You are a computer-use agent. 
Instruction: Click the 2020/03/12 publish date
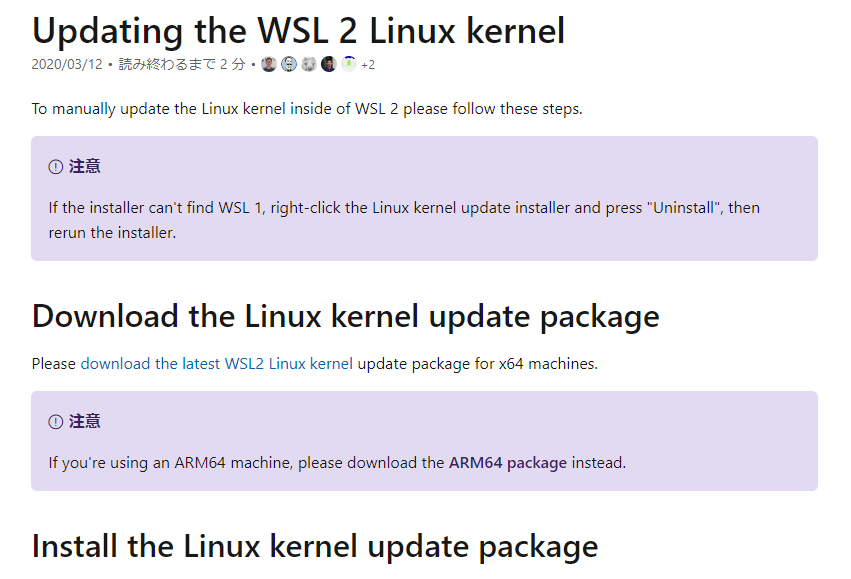click(67, 65)
